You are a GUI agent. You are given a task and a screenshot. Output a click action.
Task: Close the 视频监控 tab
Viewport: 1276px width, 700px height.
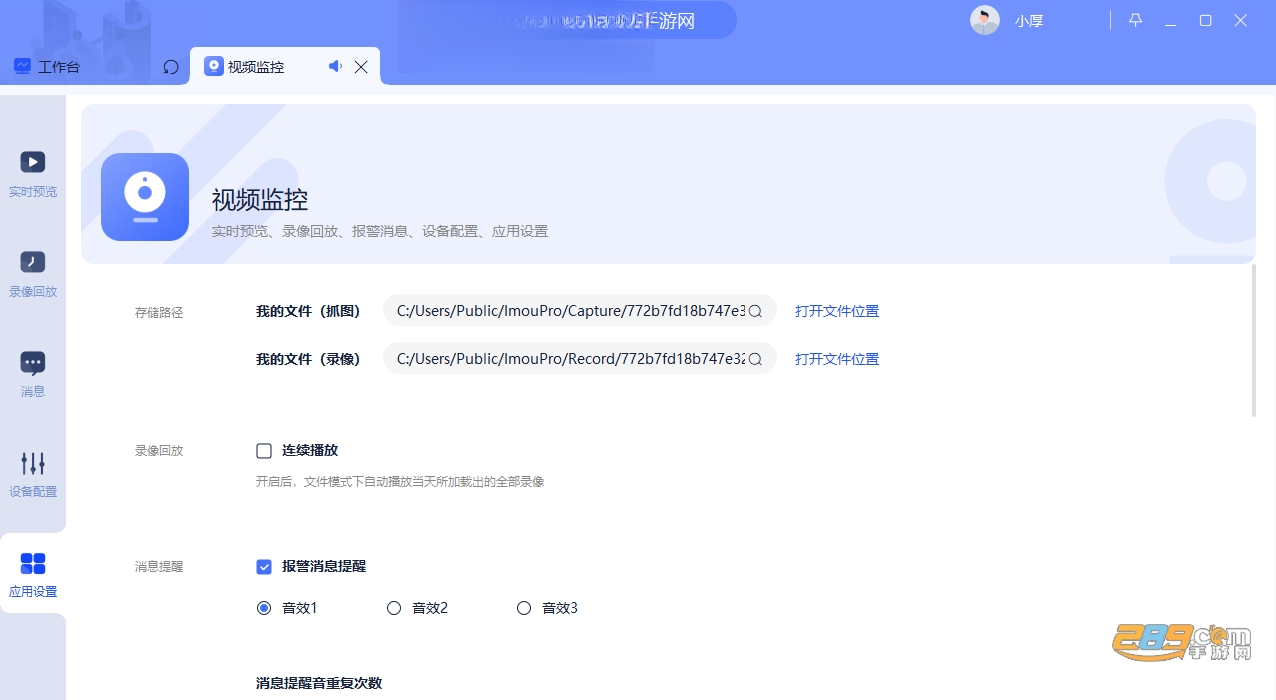[361, 67]
